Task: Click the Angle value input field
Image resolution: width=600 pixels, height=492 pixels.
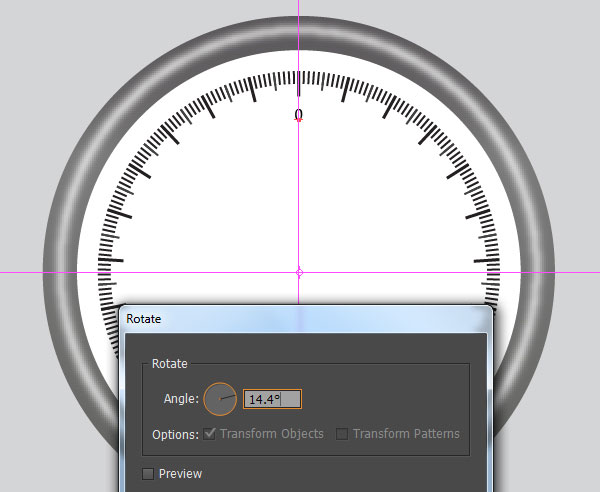Action: pos(272,399)
